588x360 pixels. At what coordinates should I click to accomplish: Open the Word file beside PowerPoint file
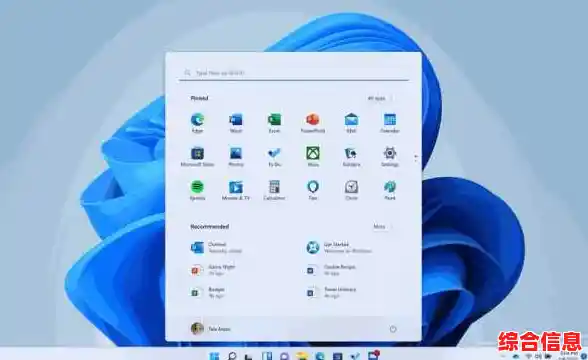click(331, 270)
